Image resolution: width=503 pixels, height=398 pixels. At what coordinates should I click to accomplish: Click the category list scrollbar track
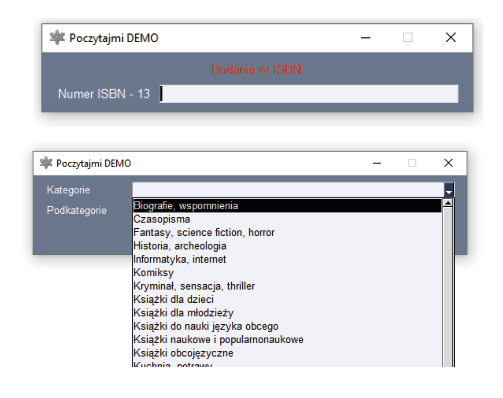pyautogui.click(x=447, y=287)
